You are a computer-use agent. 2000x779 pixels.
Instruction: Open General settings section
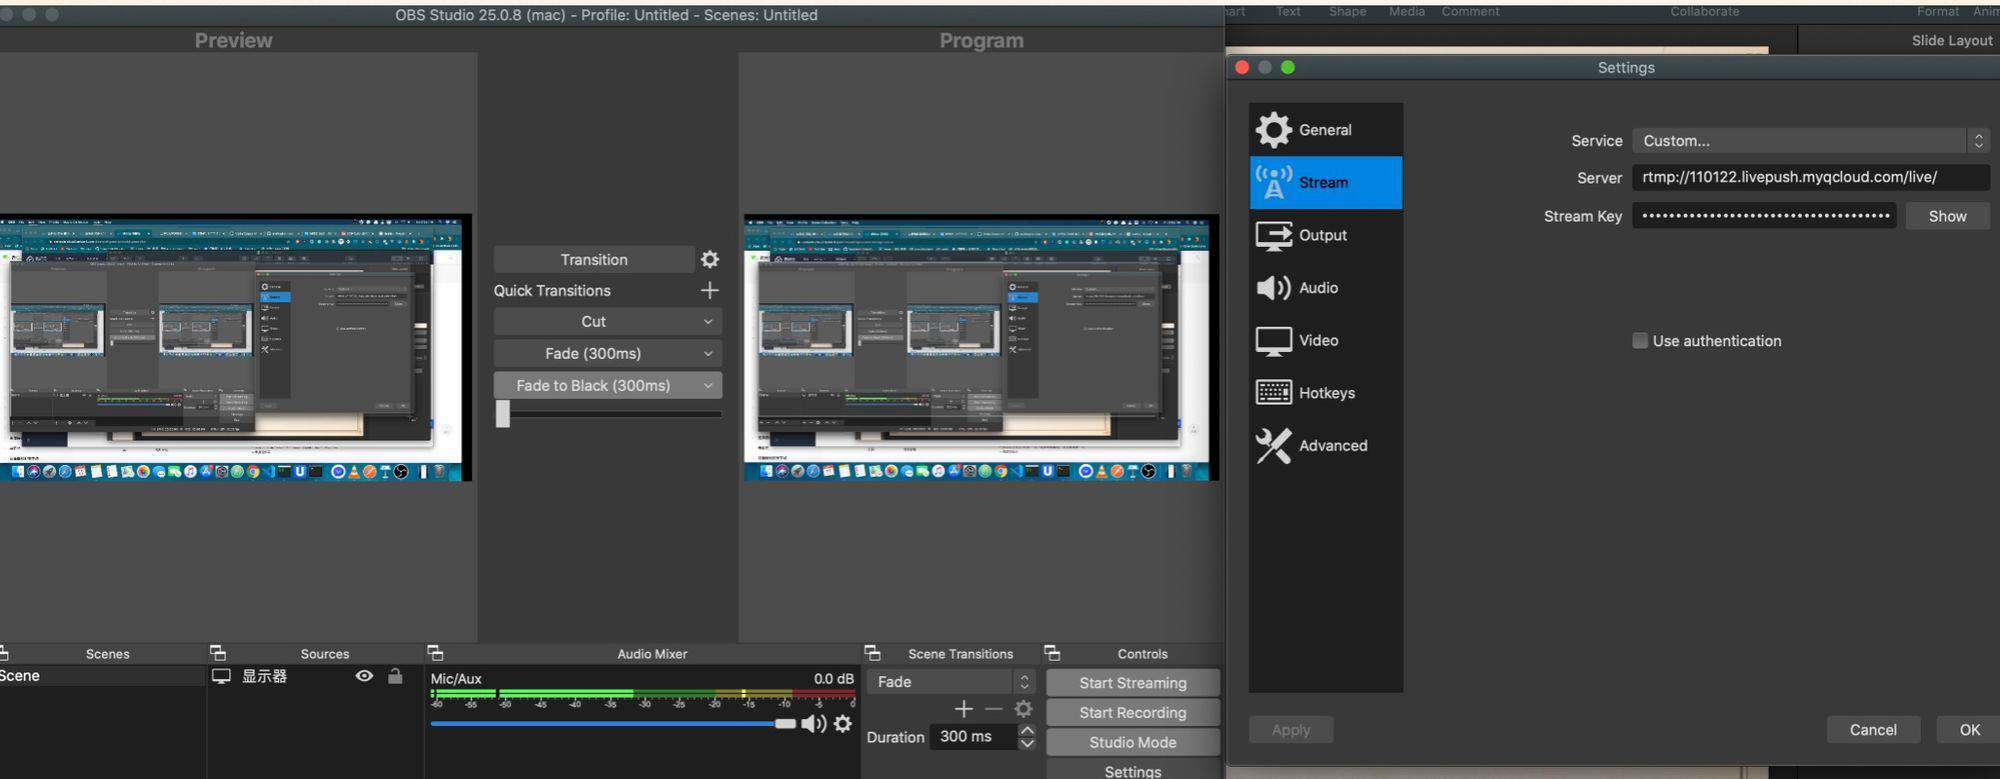(x=1325, y=130)
